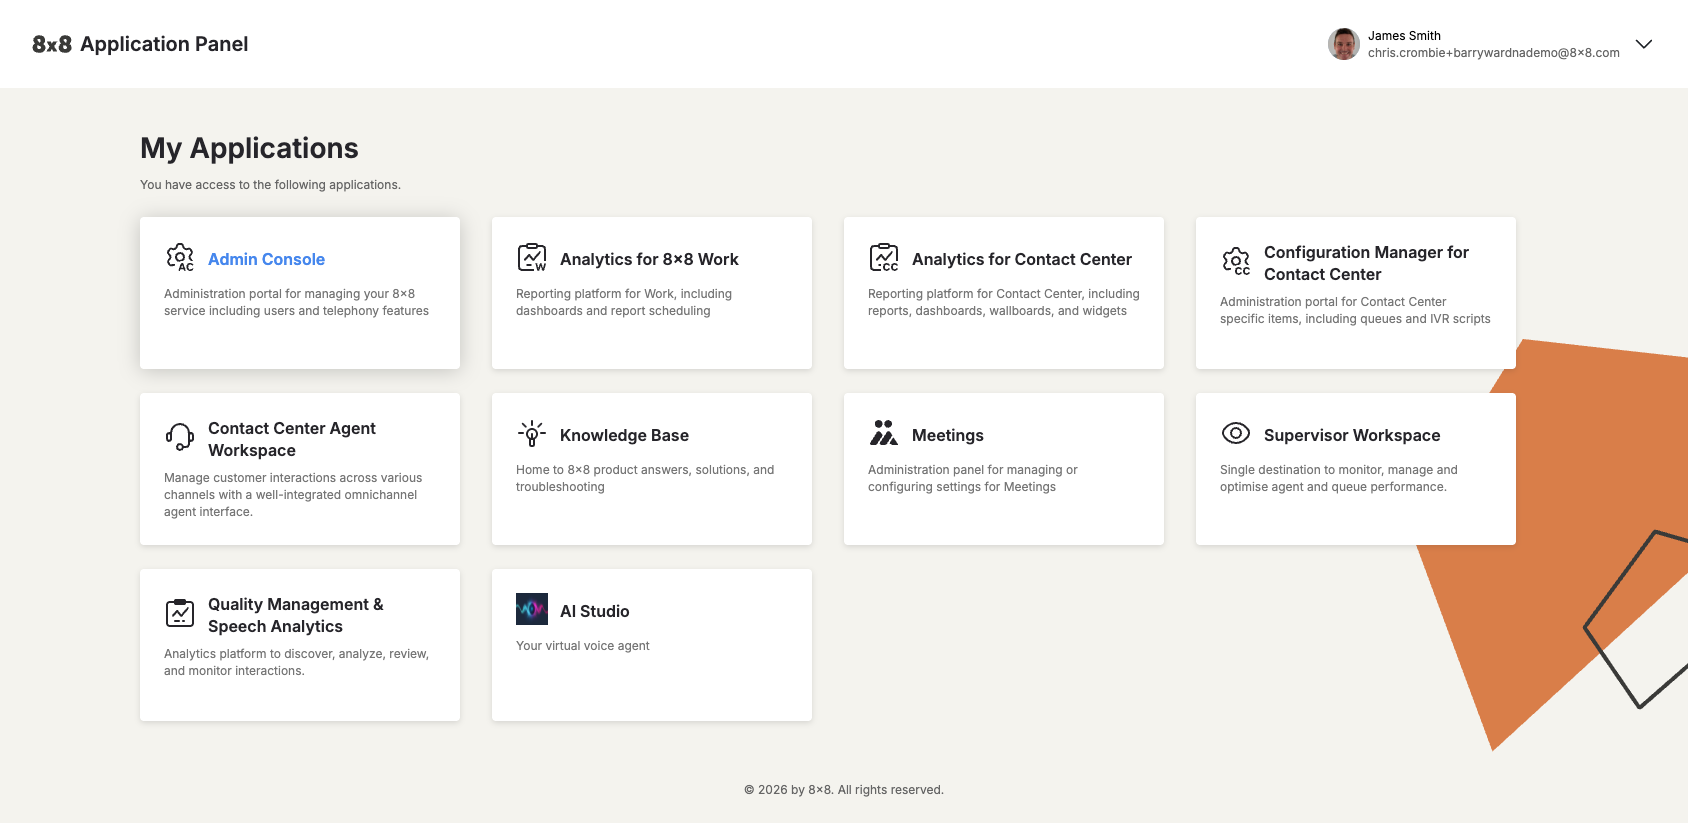The width and height of the screenshot is (1688, 823).
Task: Click the Configuration Manager gear icon
Action: [x=1236, y=262]
